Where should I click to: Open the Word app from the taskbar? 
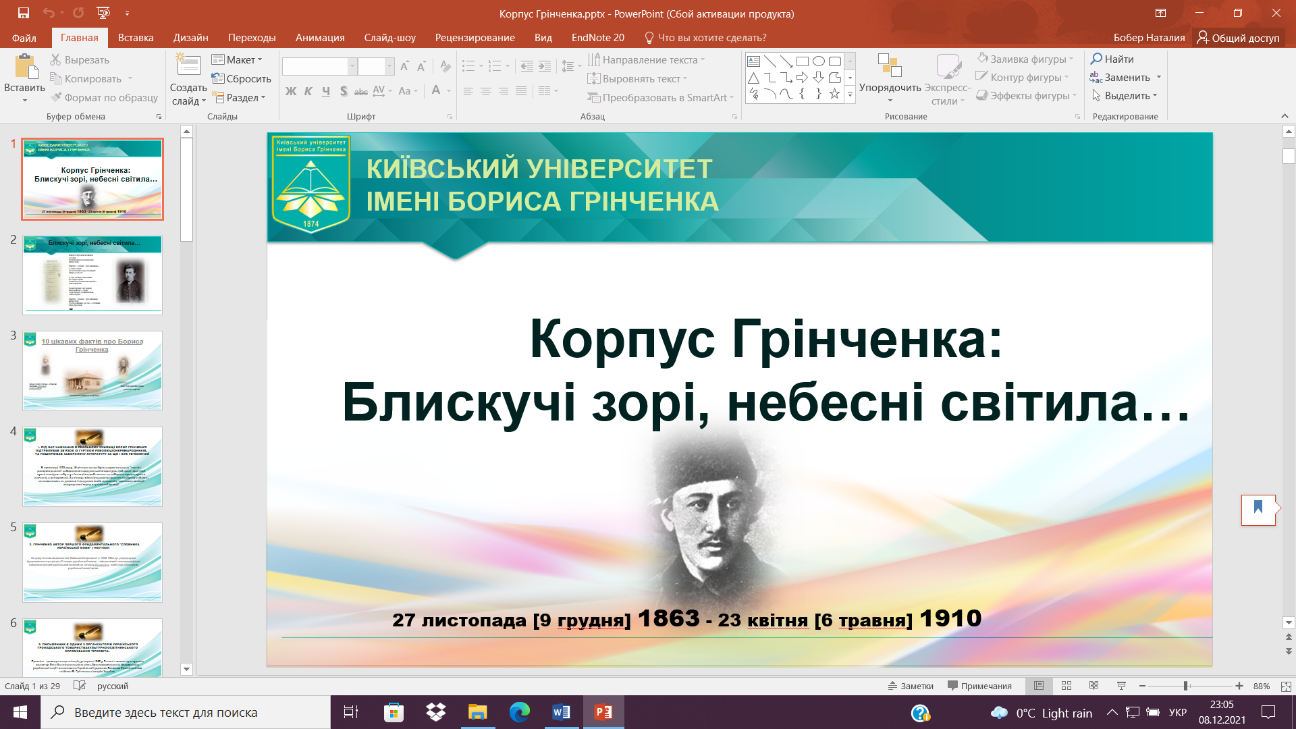point(560,712)
